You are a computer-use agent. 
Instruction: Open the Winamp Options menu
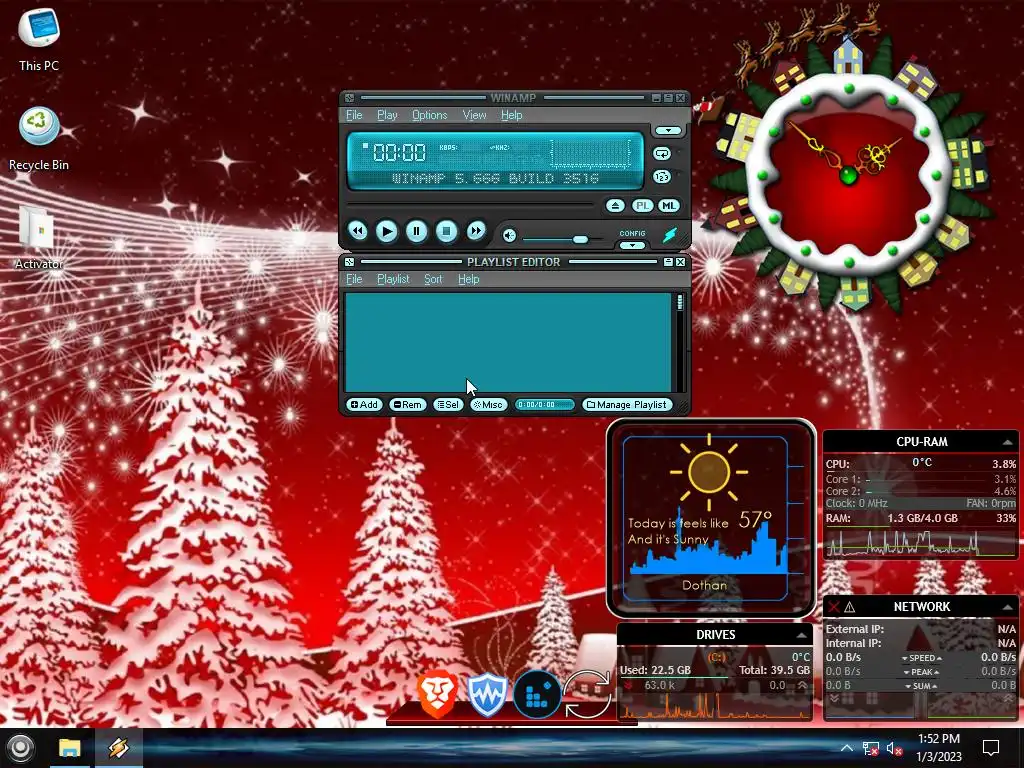430,115
